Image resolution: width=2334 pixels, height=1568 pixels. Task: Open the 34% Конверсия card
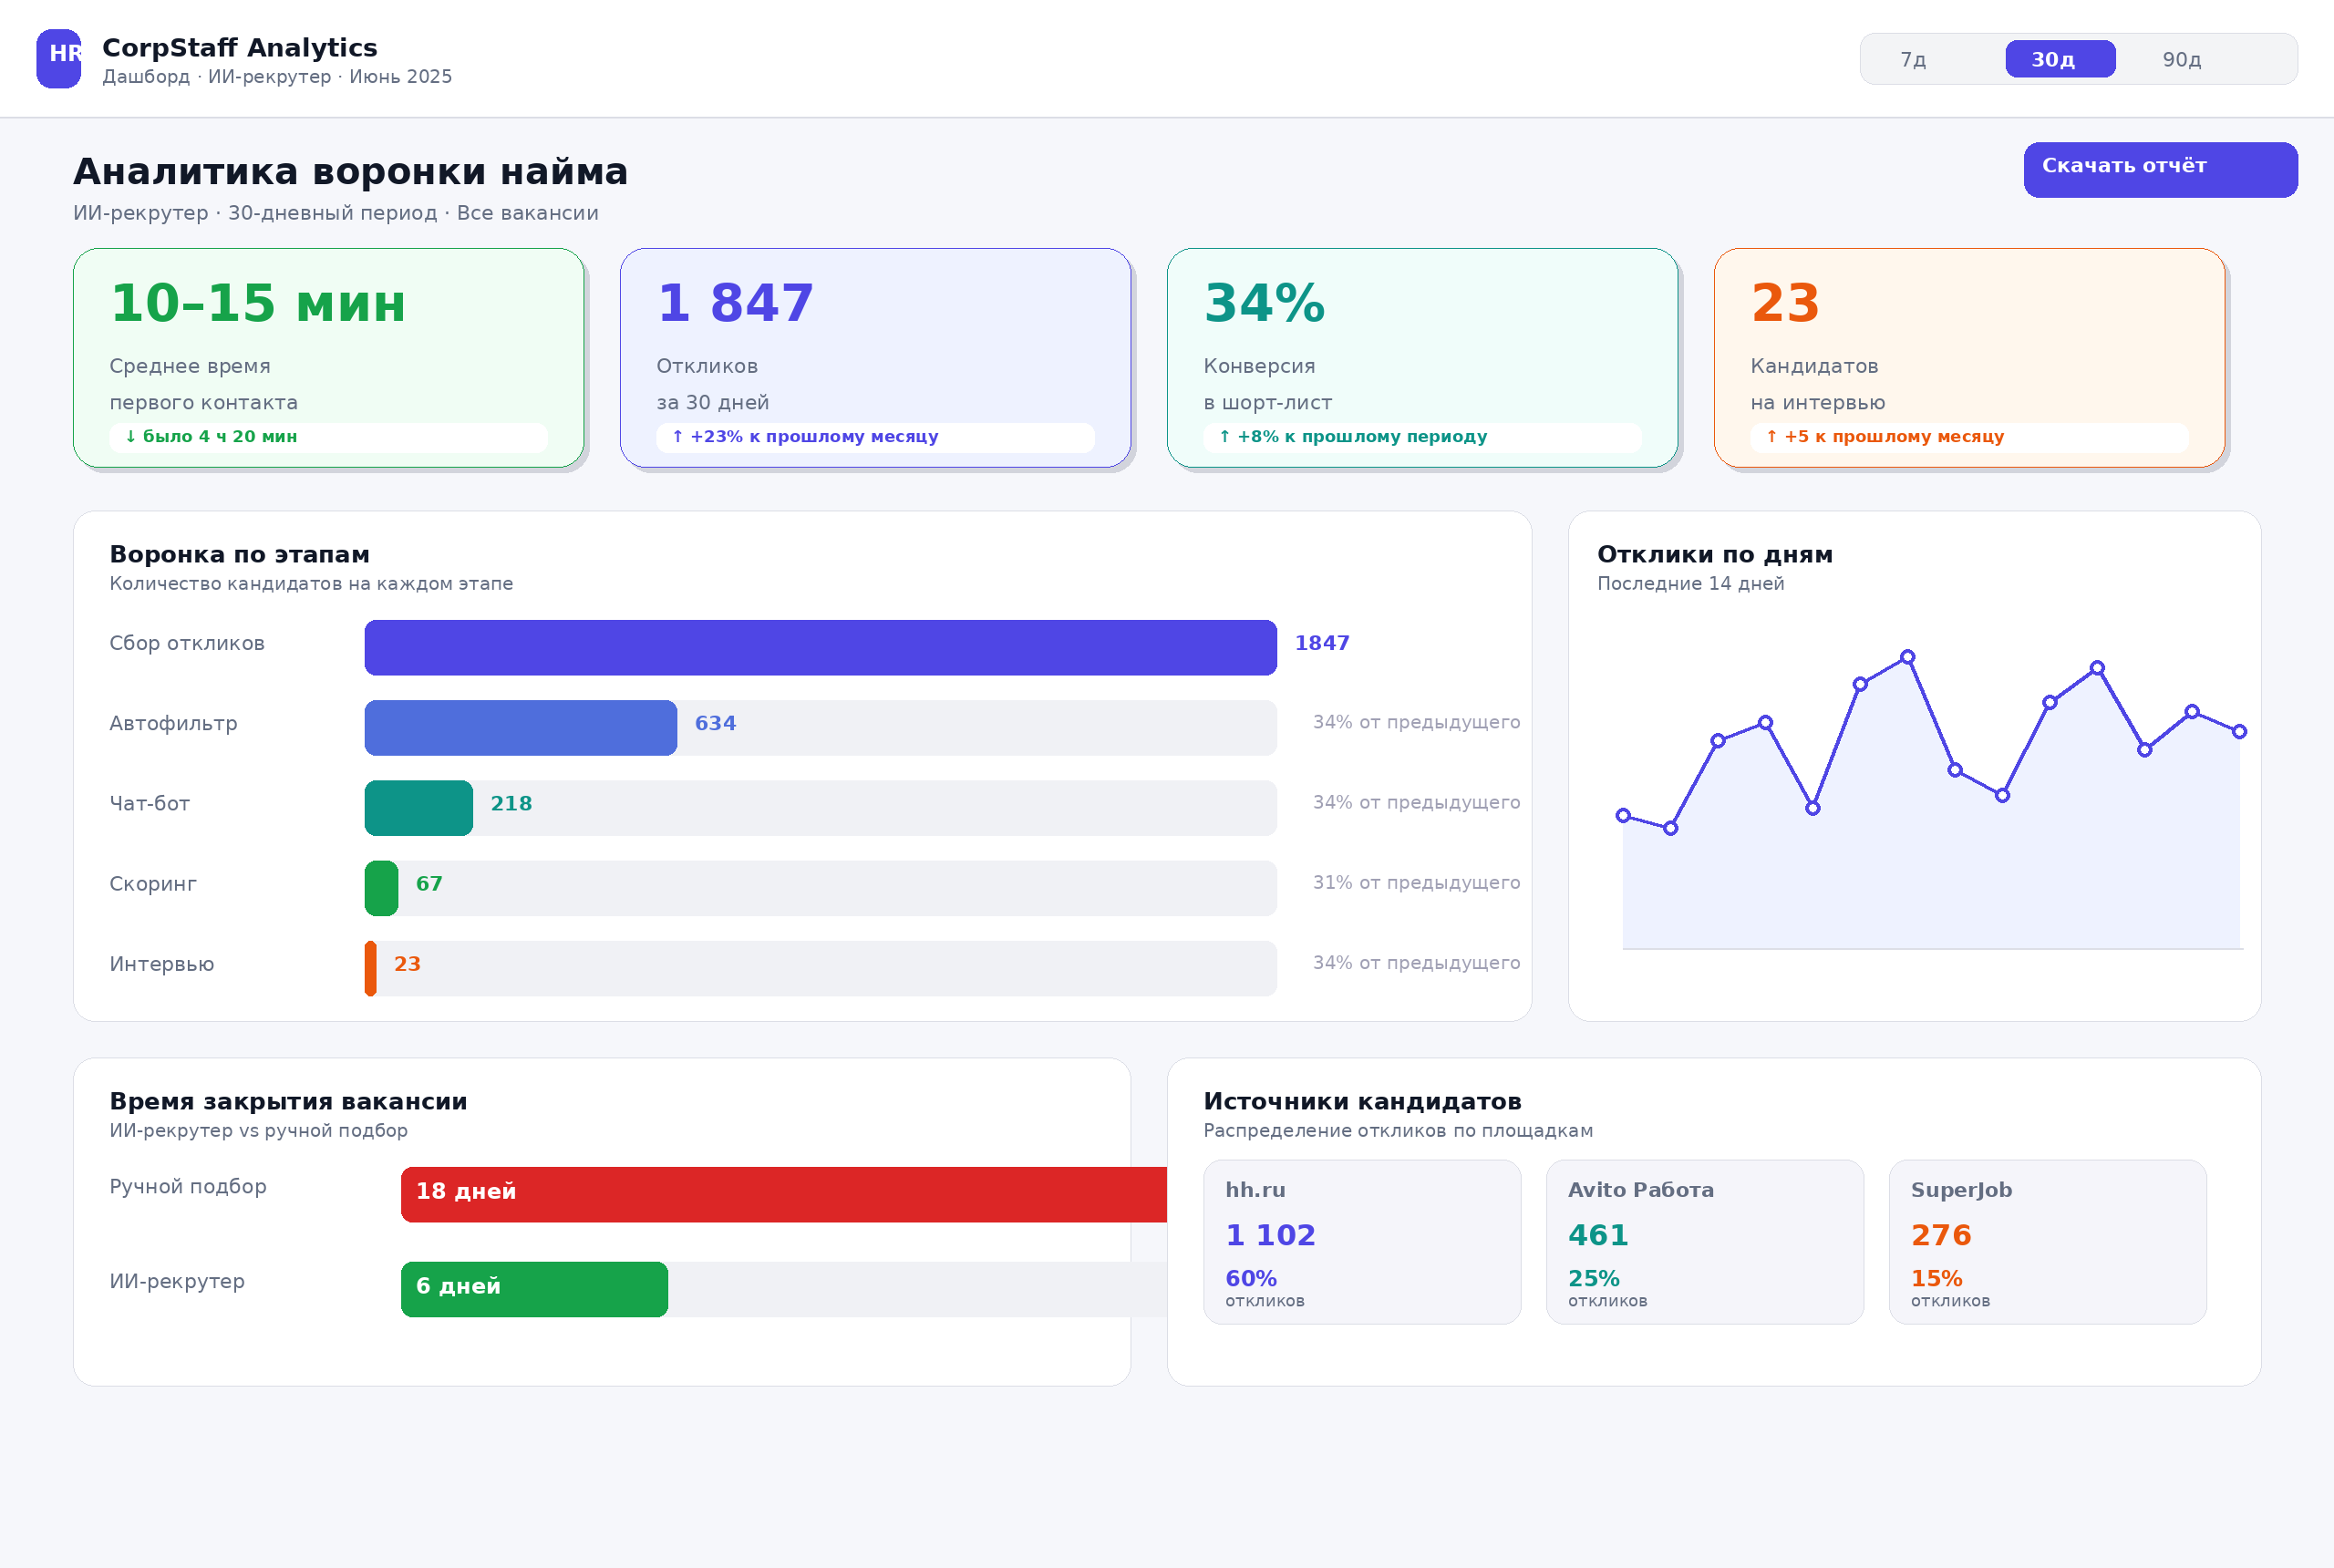point(1422,357)
